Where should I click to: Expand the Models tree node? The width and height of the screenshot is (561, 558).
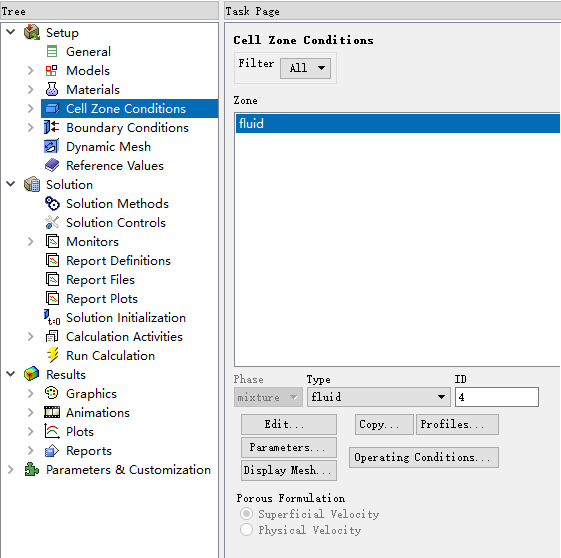(31, 70)
